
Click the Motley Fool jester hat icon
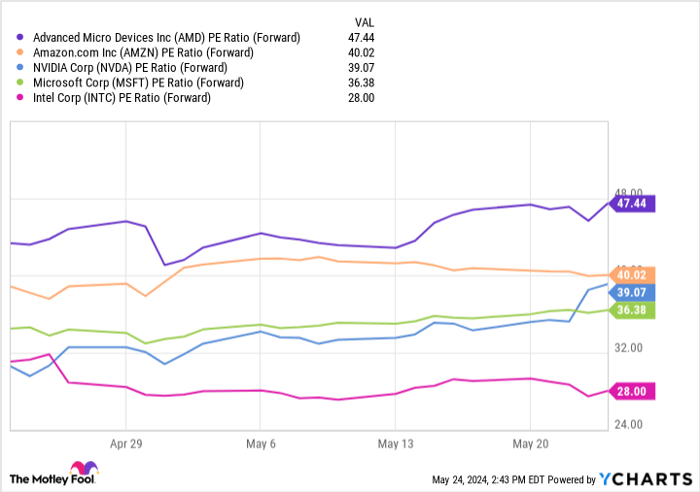[x=81, y=471]
